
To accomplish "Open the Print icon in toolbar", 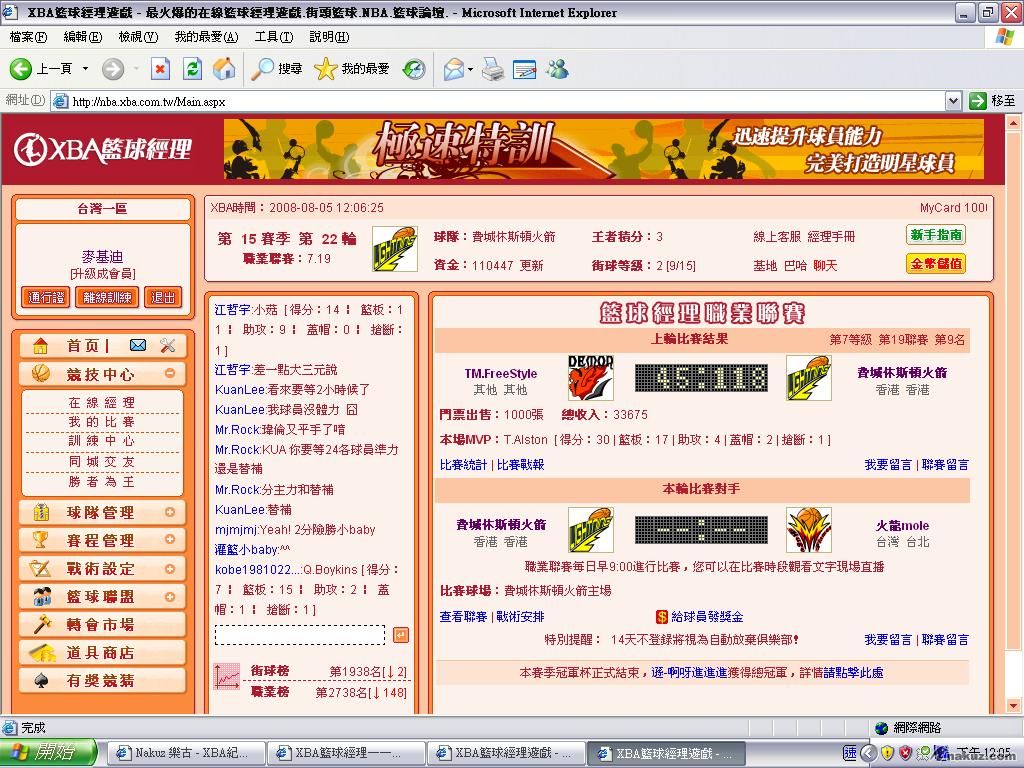I will point(492,69).
